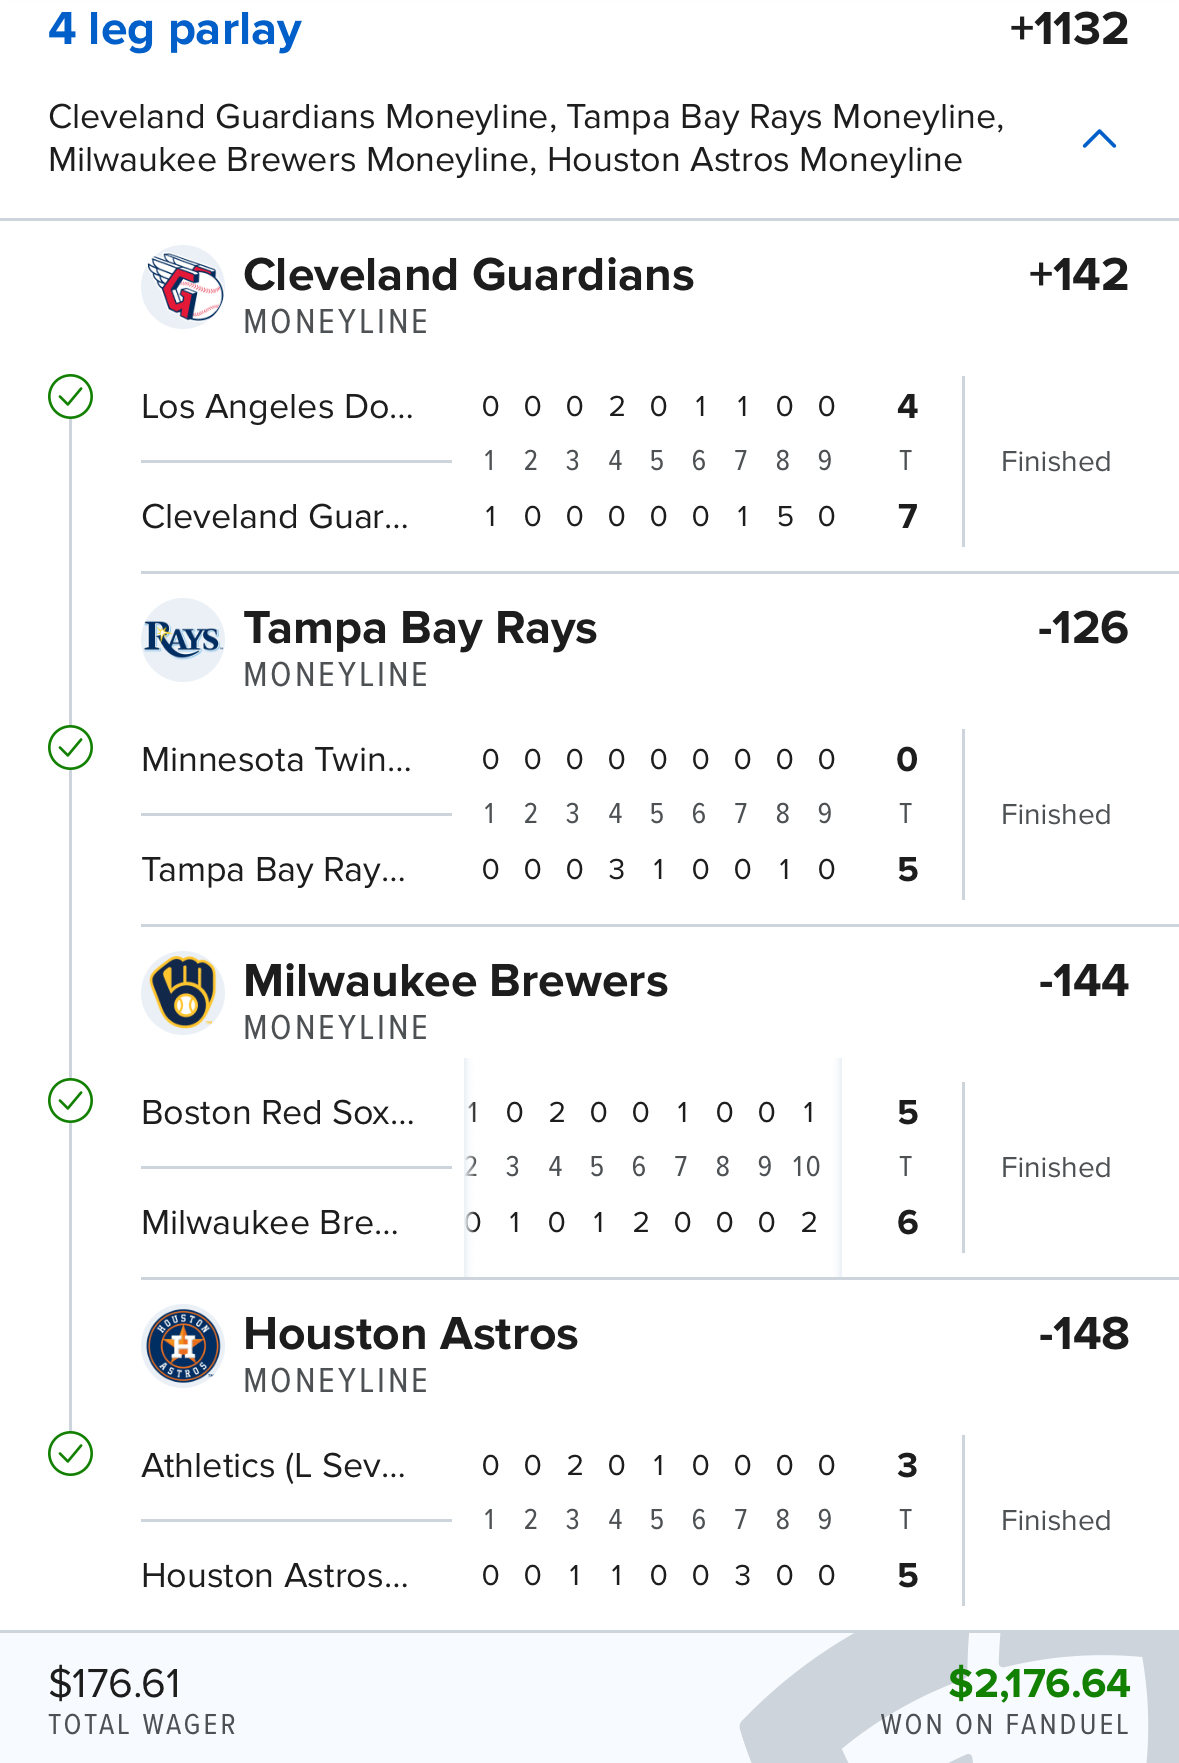Select the Houston Astros moneyline title
This screenshot has width=1179, height=1763.
pos(411,1334)
